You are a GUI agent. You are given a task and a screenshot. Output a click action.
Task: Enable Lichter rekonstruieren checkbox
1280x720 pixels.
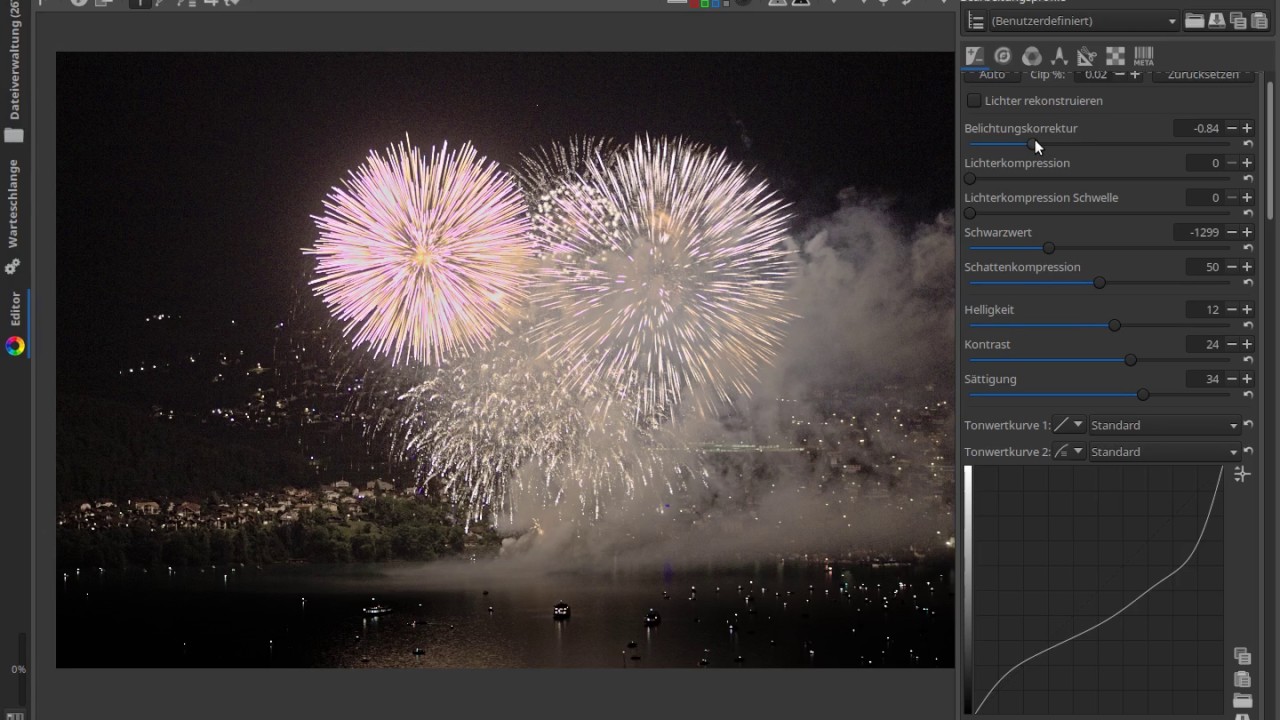[974, 101]
